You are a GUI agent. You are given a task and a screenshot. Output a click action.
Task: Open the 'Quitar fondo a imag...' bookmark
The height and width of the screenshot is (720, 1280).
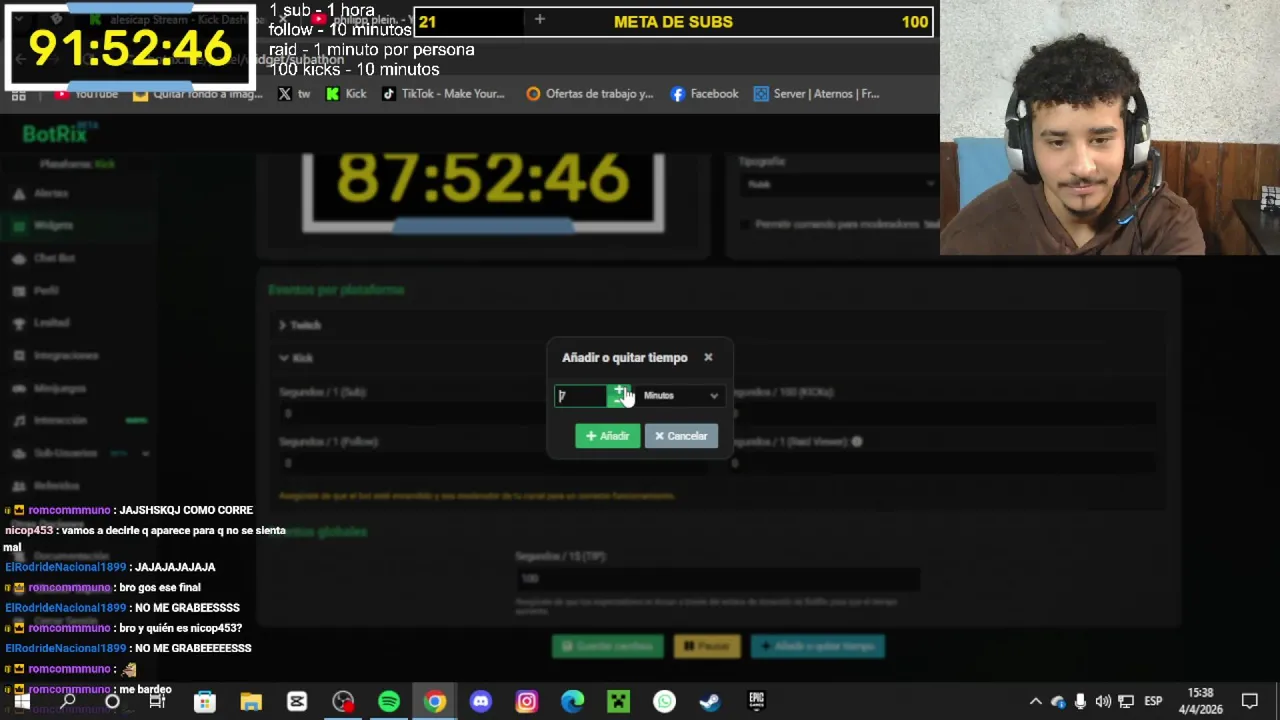pyautogui.click(x=197, y=94)
